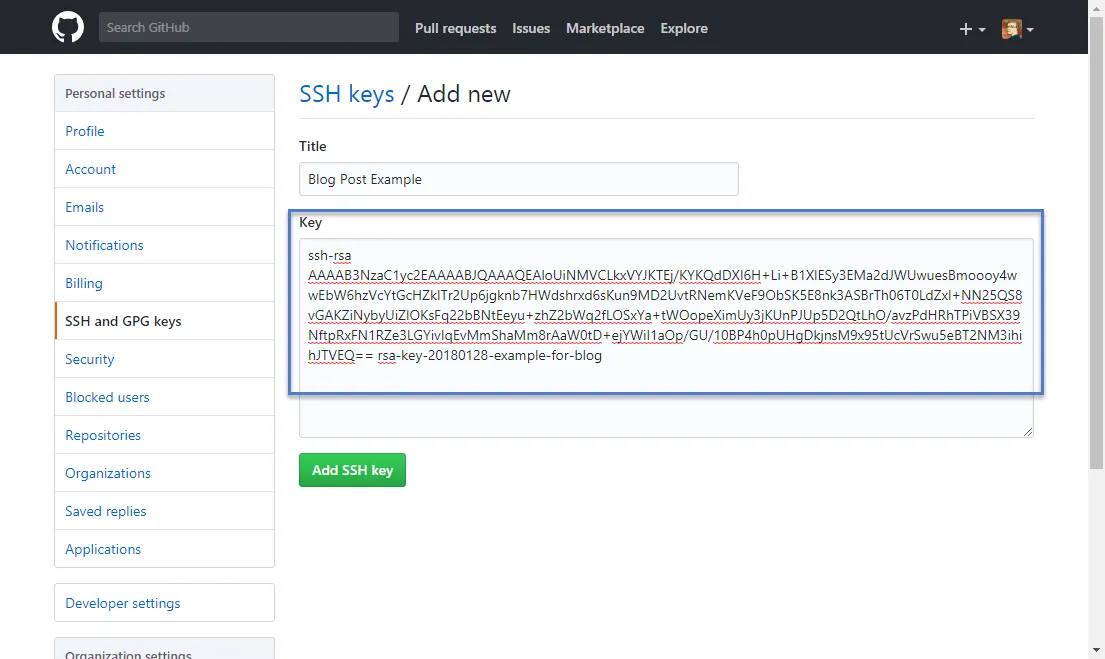Open Notifications settings
The width and height of the screenshot is (1105, 659).
(x=164, y=245)
